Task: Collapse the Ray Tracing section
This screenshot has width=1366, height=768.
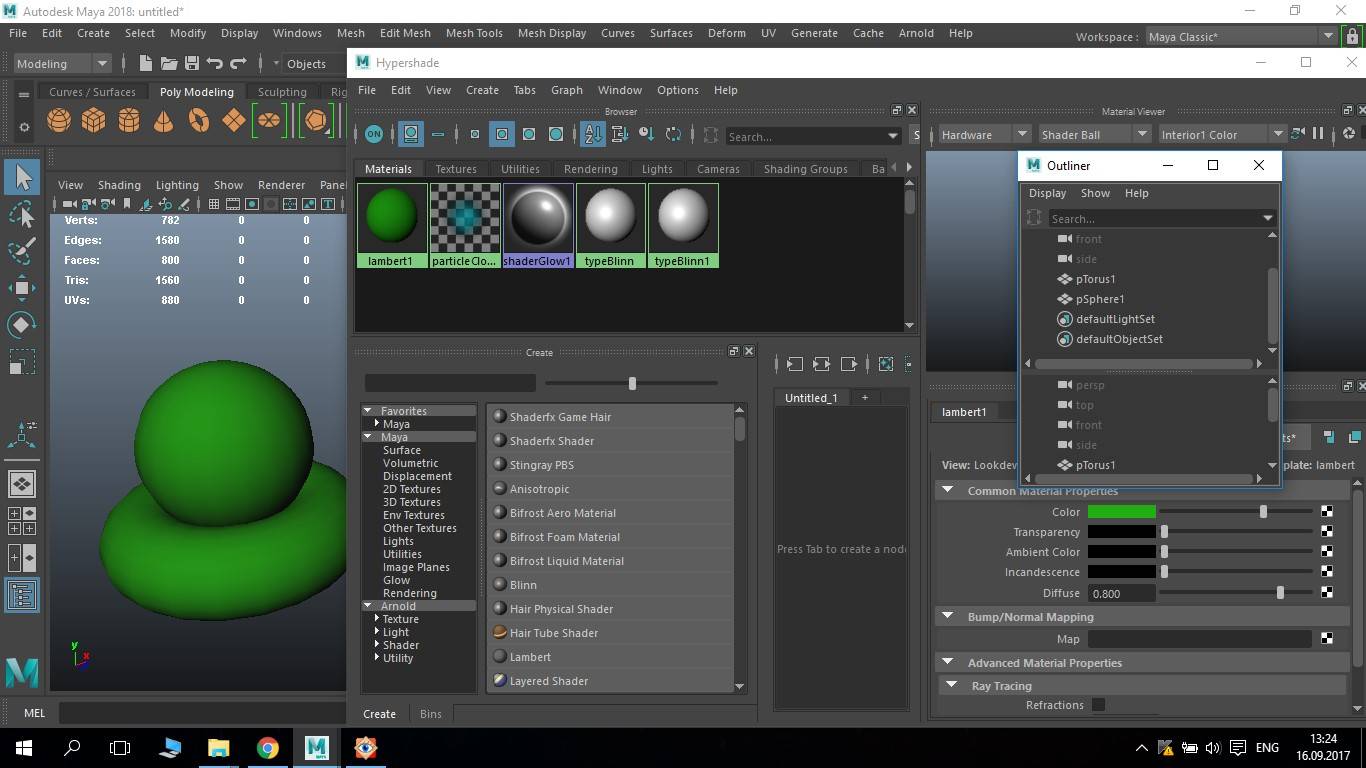Action: (951, 686)
